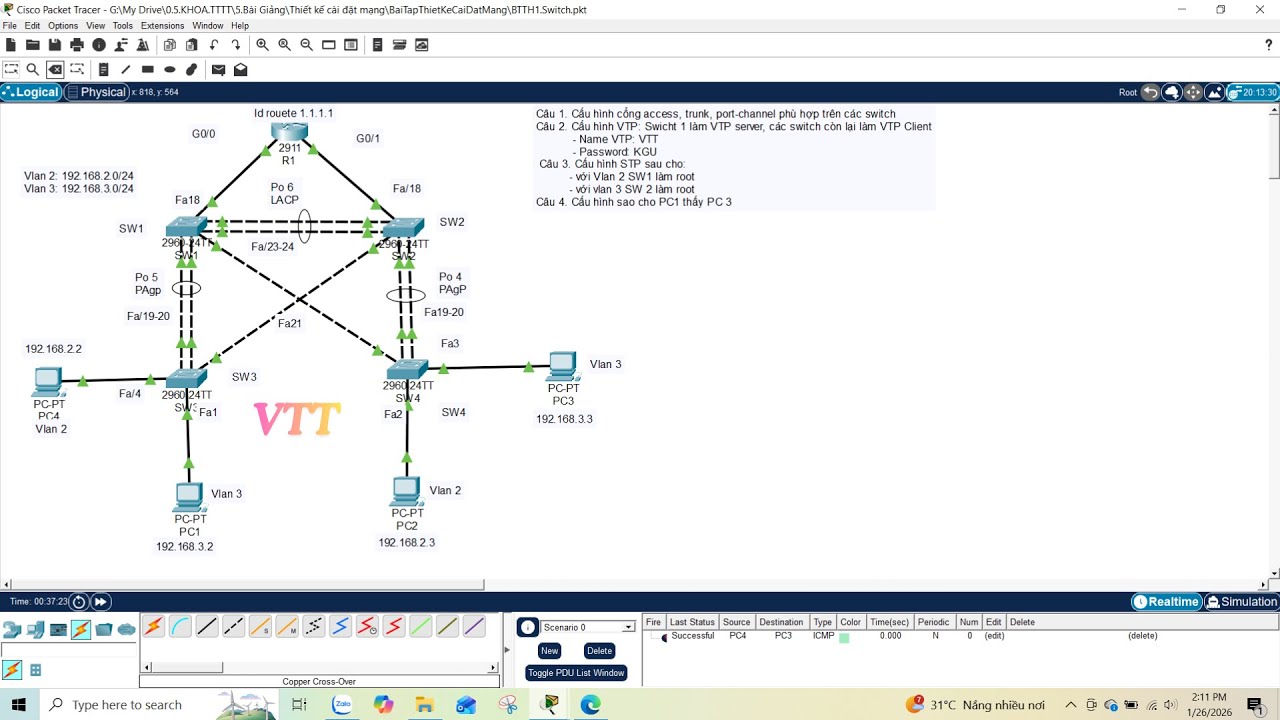Pick the Serial DCE cable with clock

point(367,627)
